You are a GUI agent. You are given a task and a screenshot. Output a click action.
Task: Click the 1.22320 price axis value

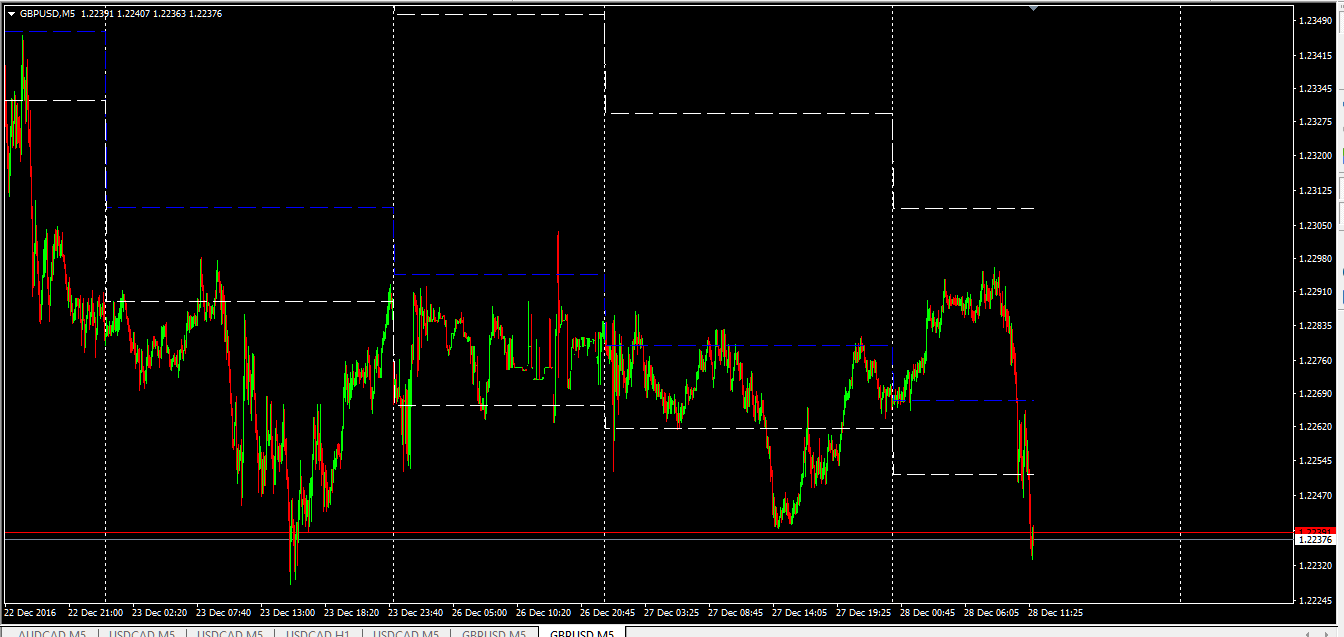click(x=1315, y=565)
